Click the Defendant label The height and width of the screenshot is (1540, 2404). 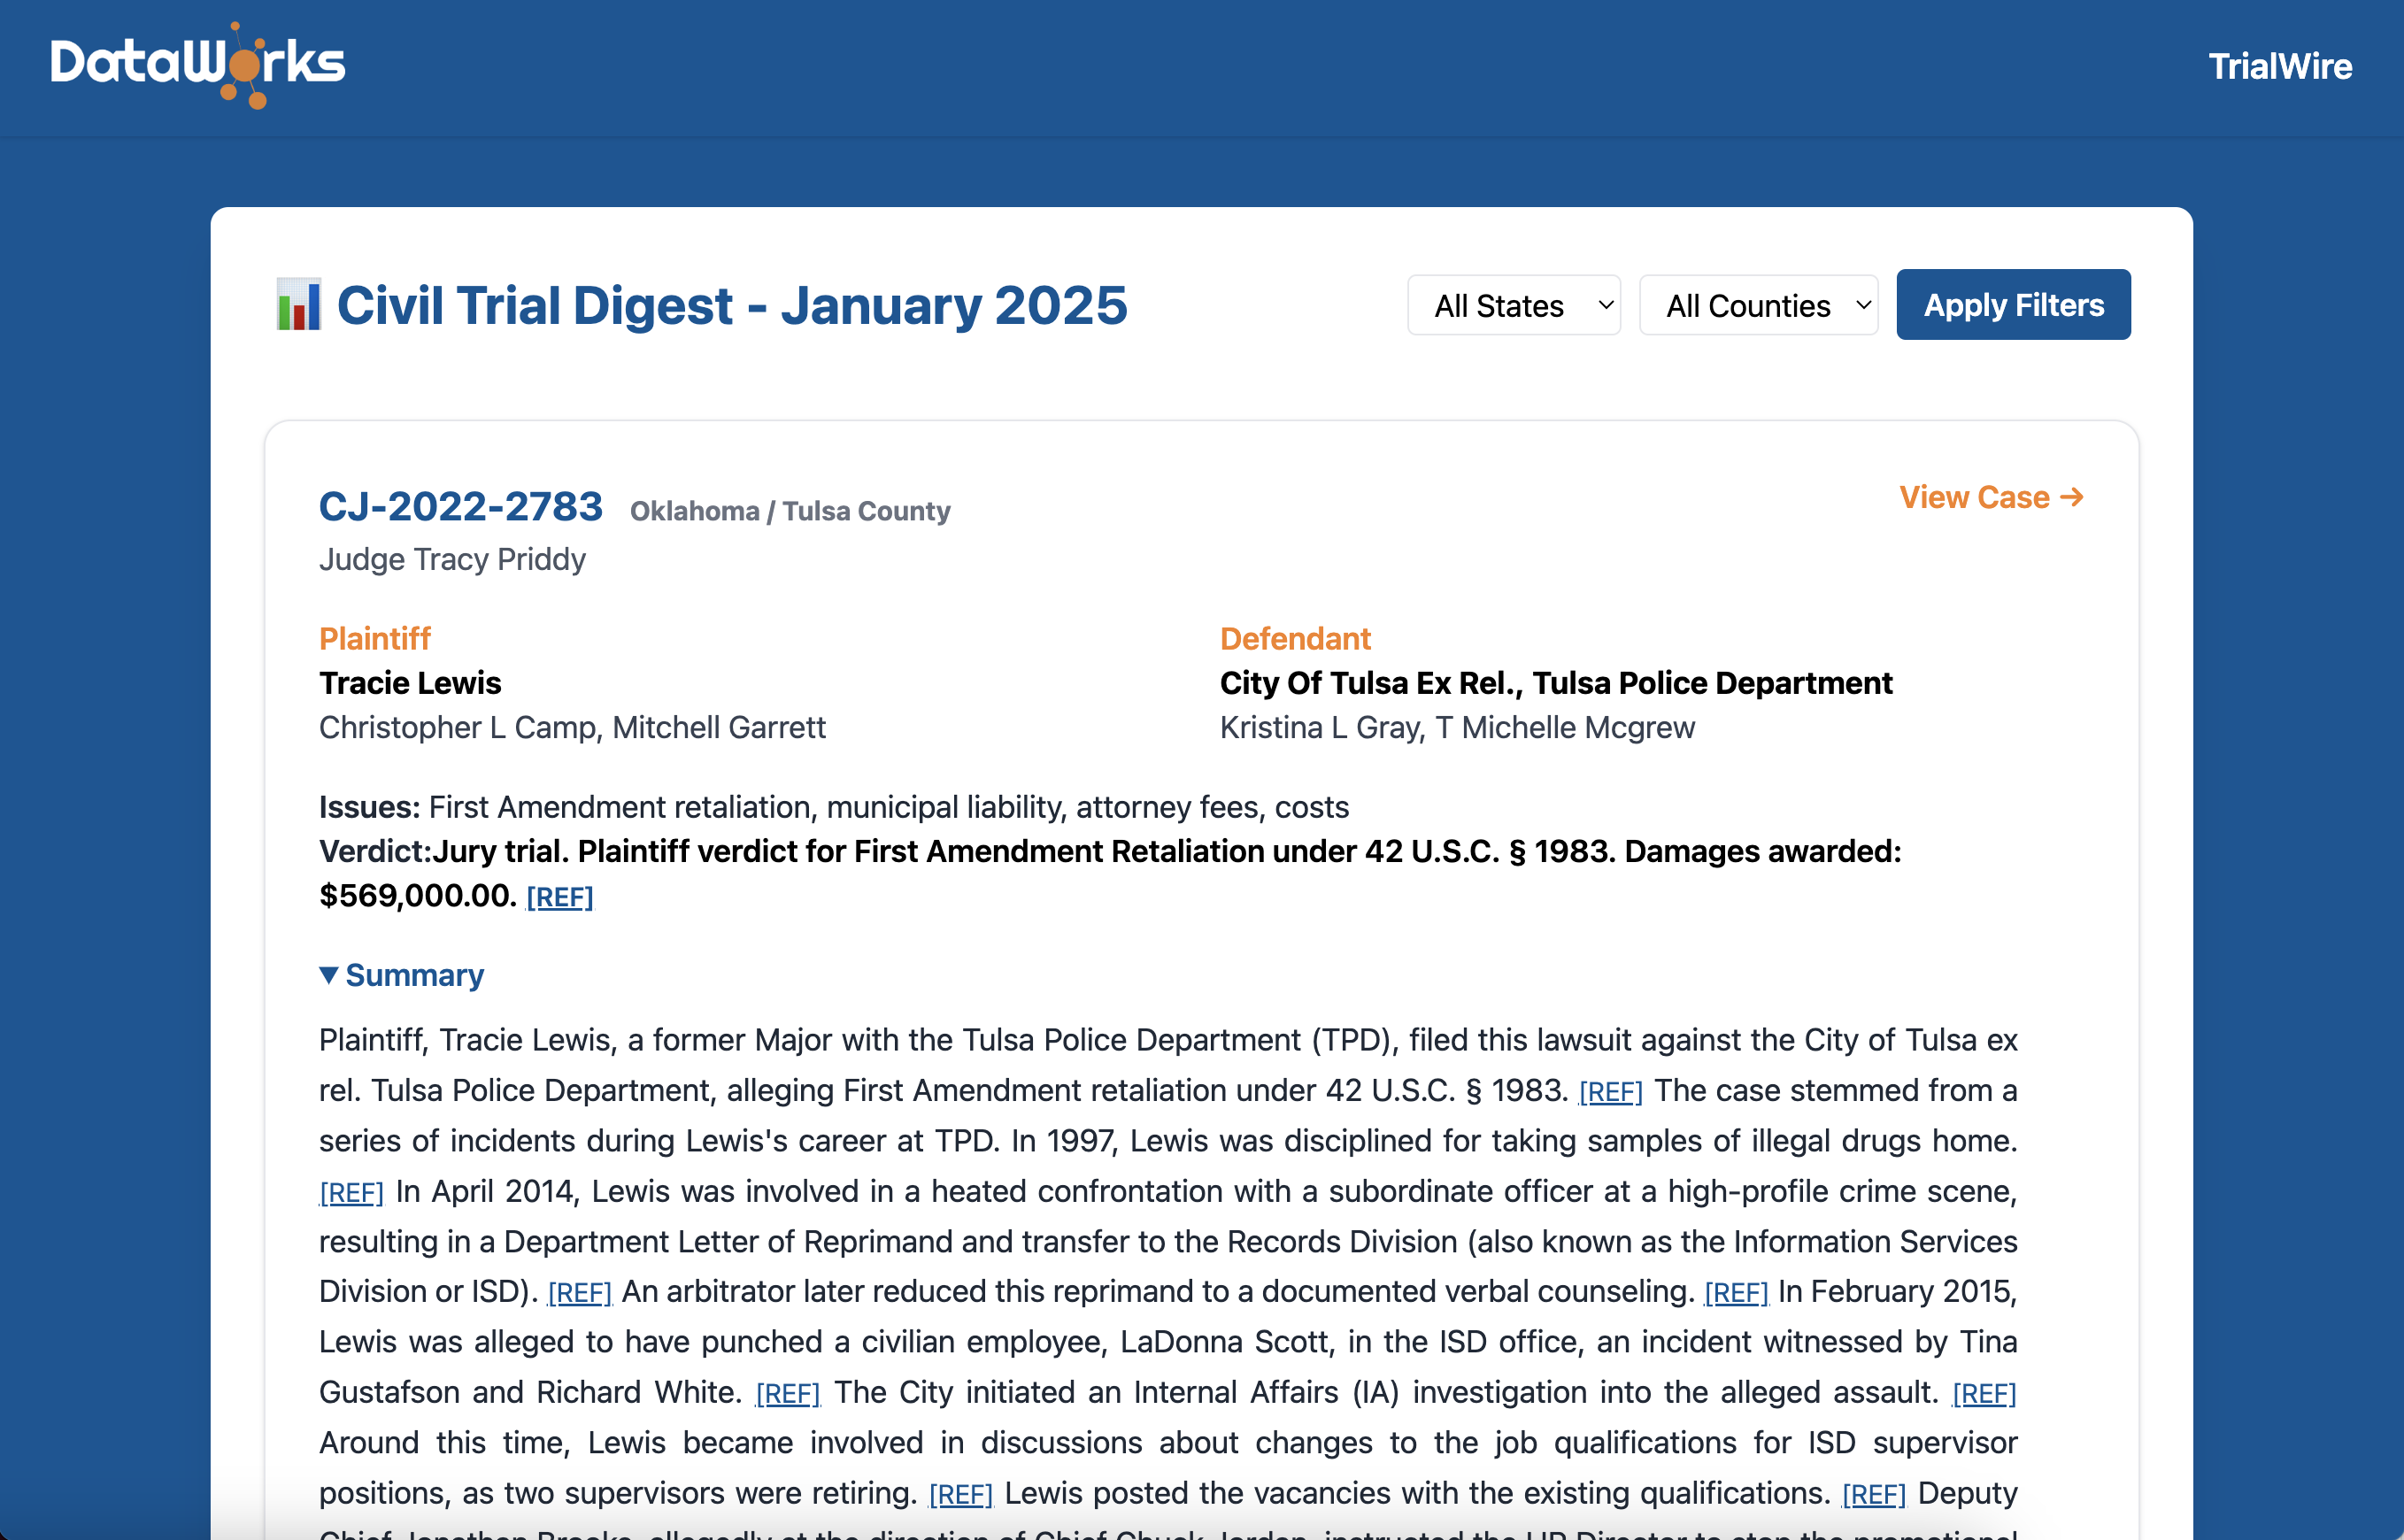[1295, 638]
